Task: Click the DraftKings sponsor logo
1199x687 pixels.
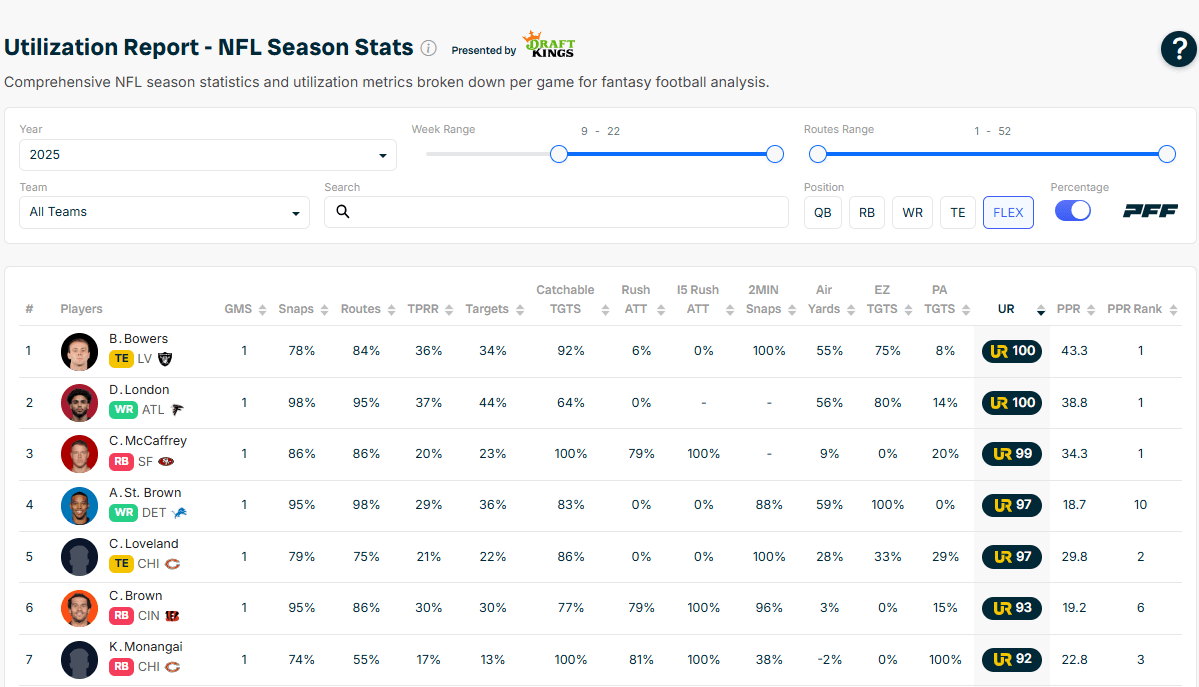Action: tap(552, 45)
